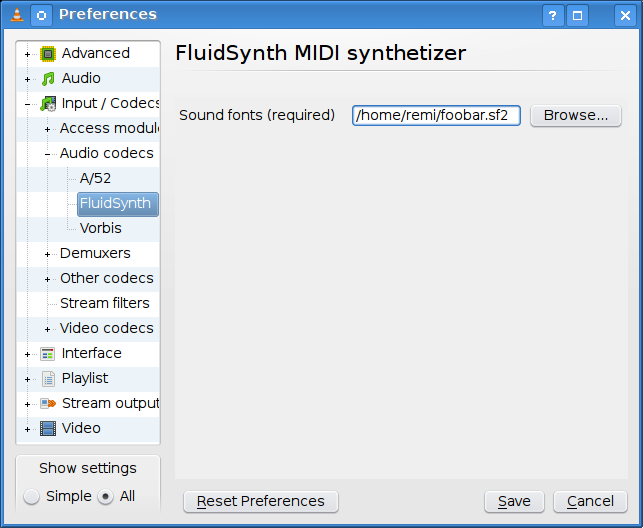The image size is (643, 528).
Task: Expand the Video codecs tree node
Action: point(47,329)
